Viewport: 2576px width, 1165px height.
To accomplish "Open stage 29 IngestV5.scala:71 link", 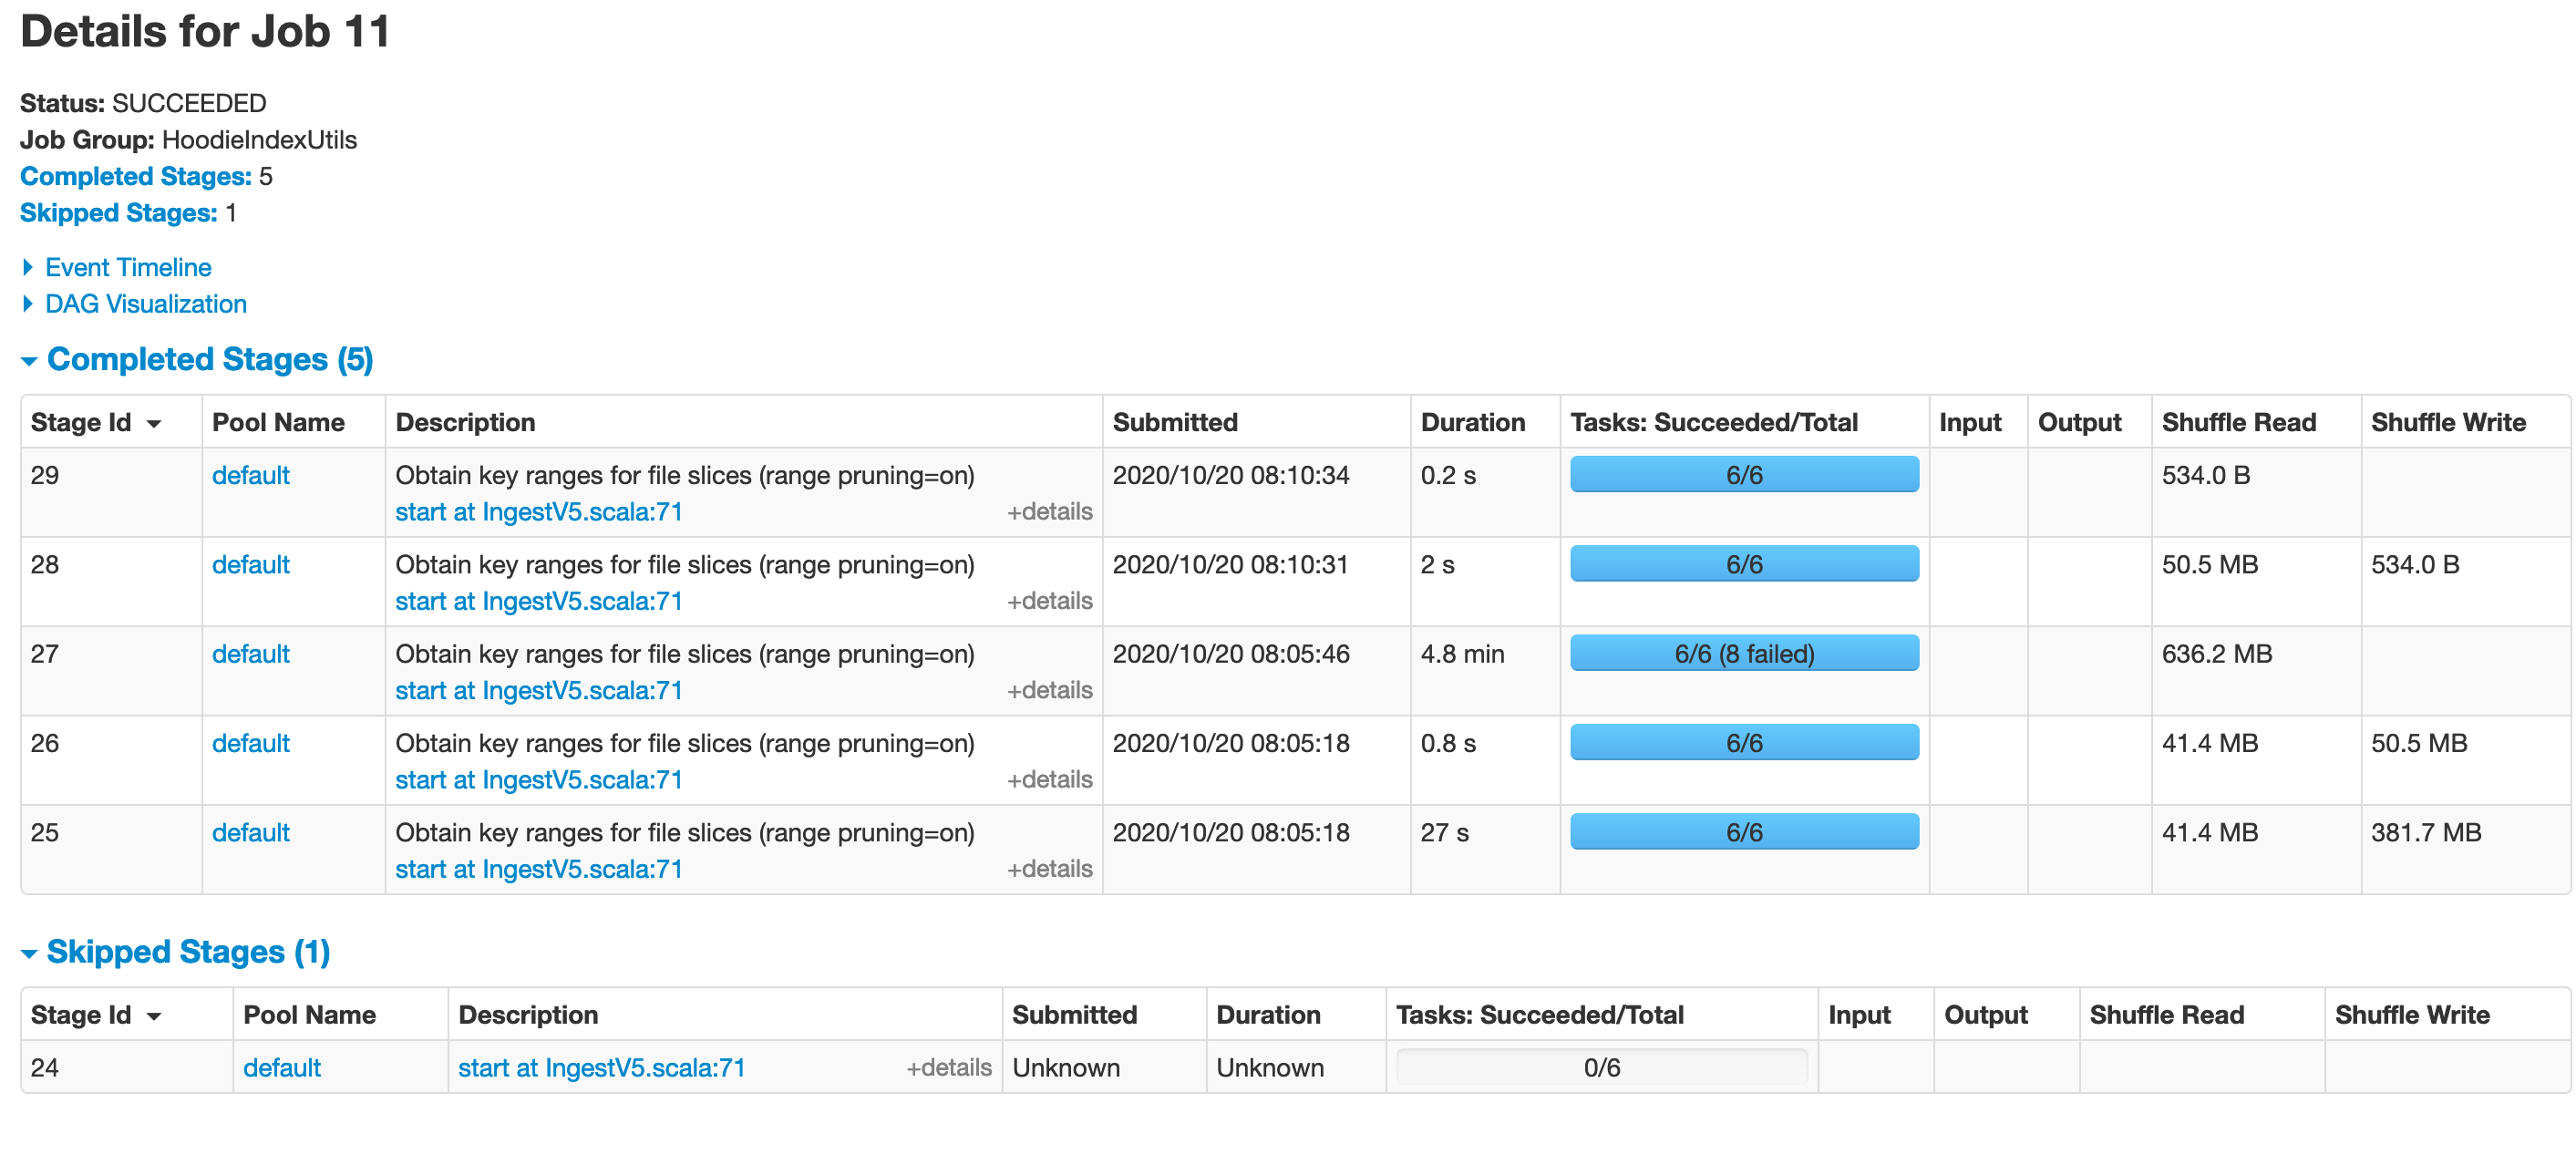I will 538,511.
